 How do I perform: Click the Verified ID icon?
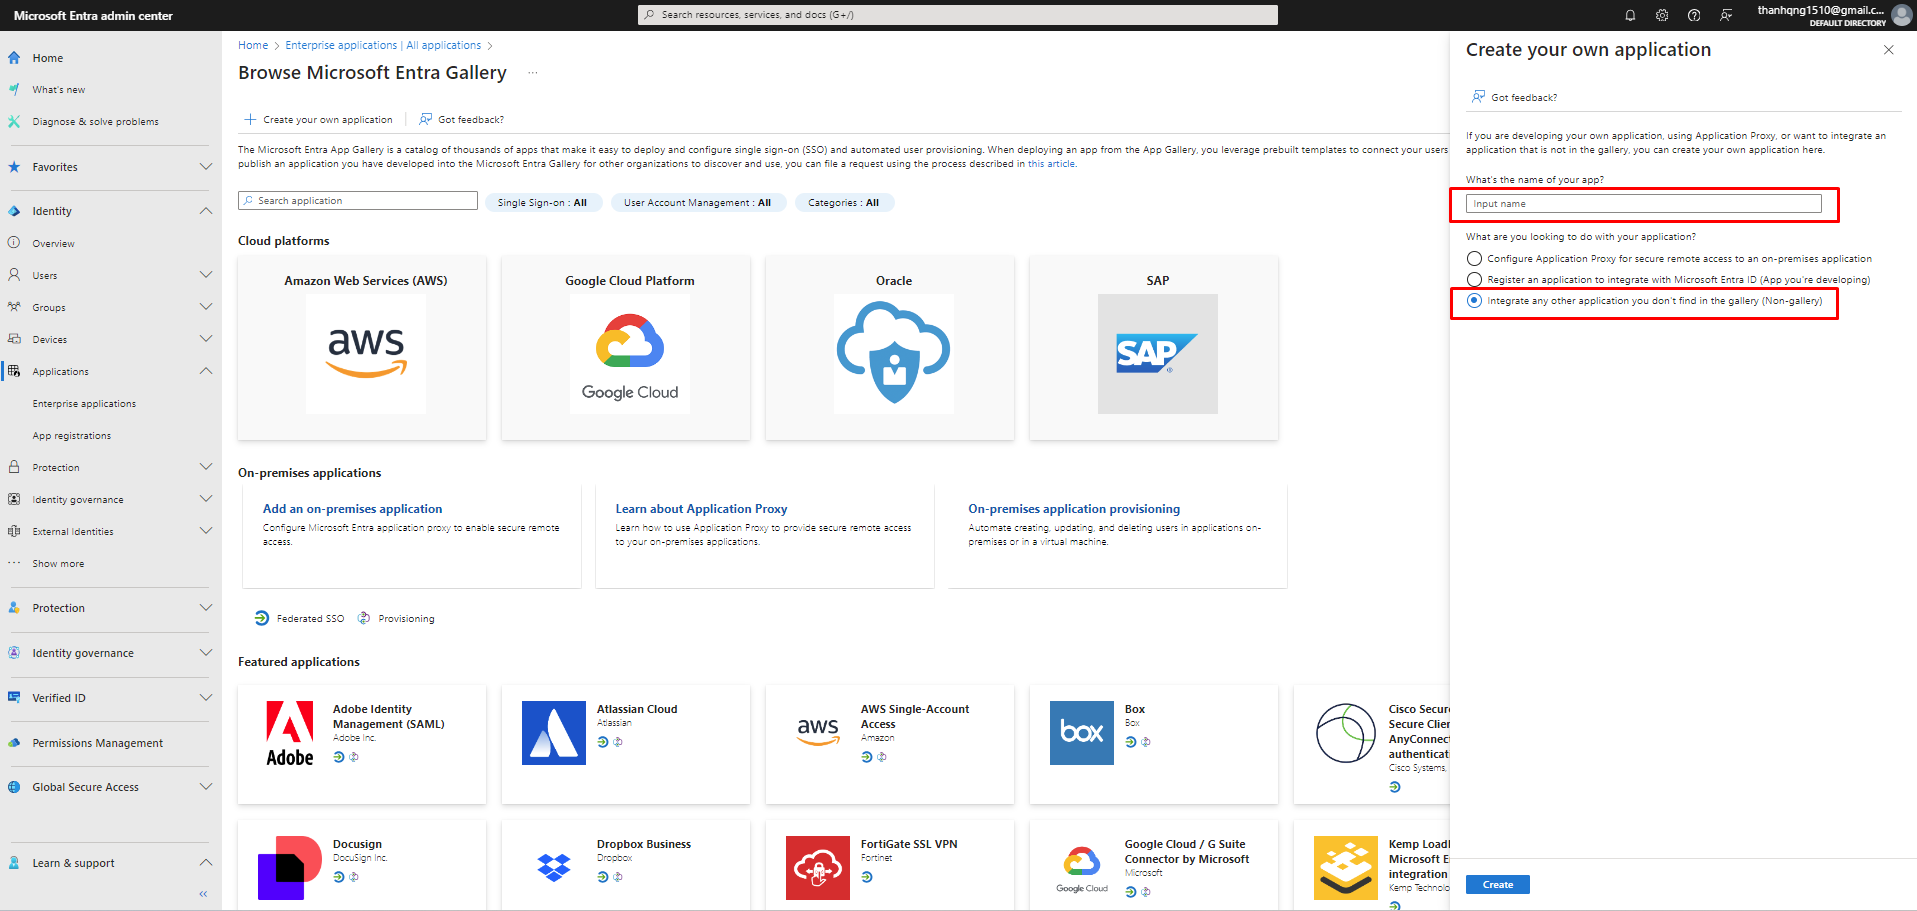(14, 698)
